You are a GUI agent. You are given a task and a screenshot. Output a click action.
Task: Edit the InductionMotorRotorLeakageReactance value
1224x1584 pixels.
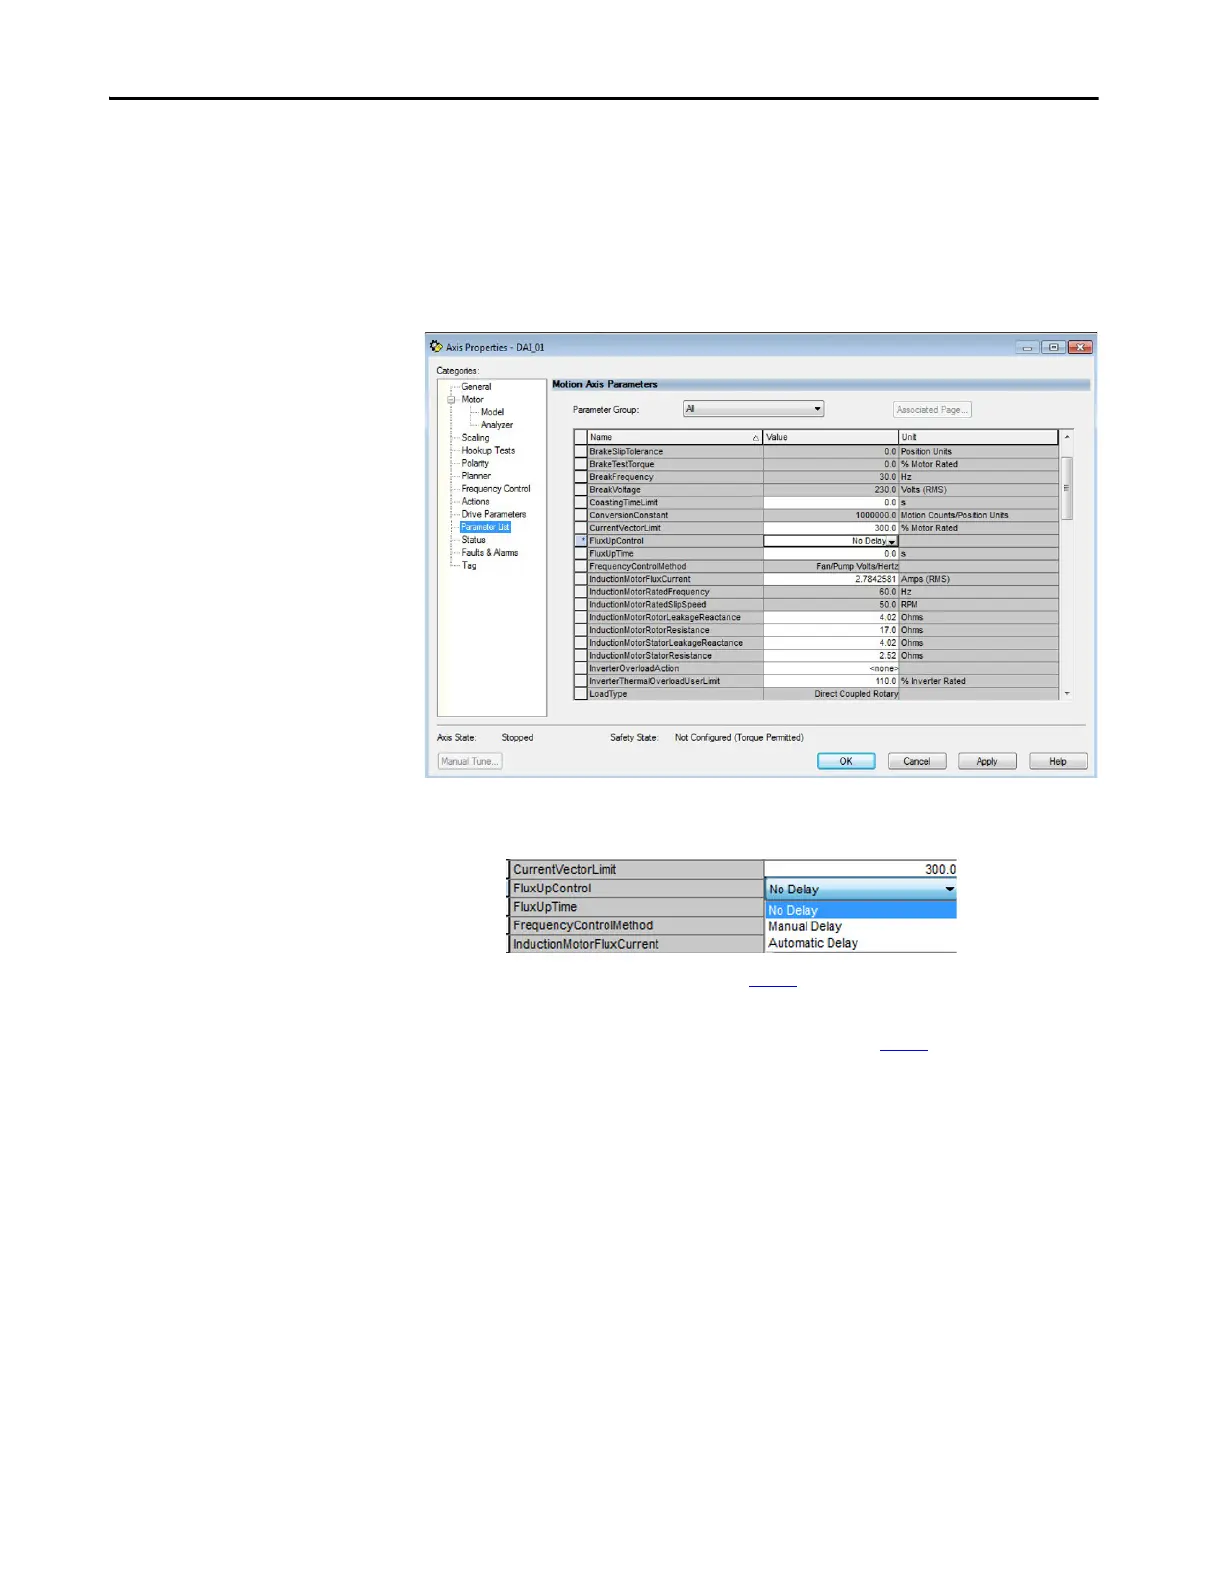click(x=831, y=617)
